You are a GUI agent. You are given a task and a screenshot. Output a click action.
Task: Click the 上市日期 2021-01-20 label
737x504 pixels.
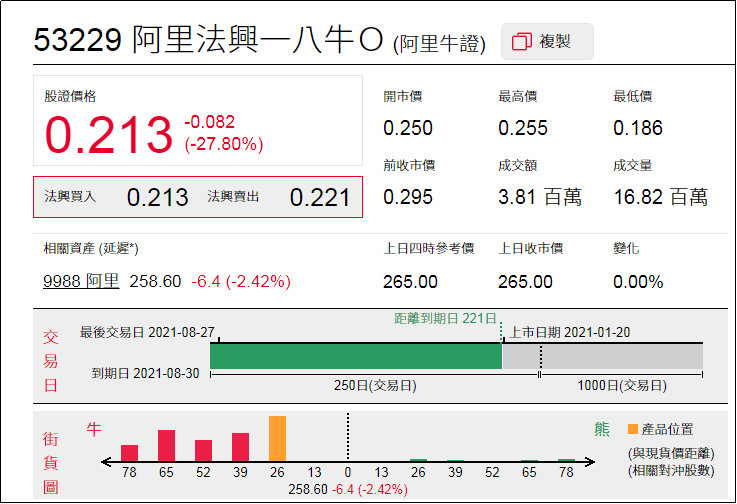click(570, 332)
